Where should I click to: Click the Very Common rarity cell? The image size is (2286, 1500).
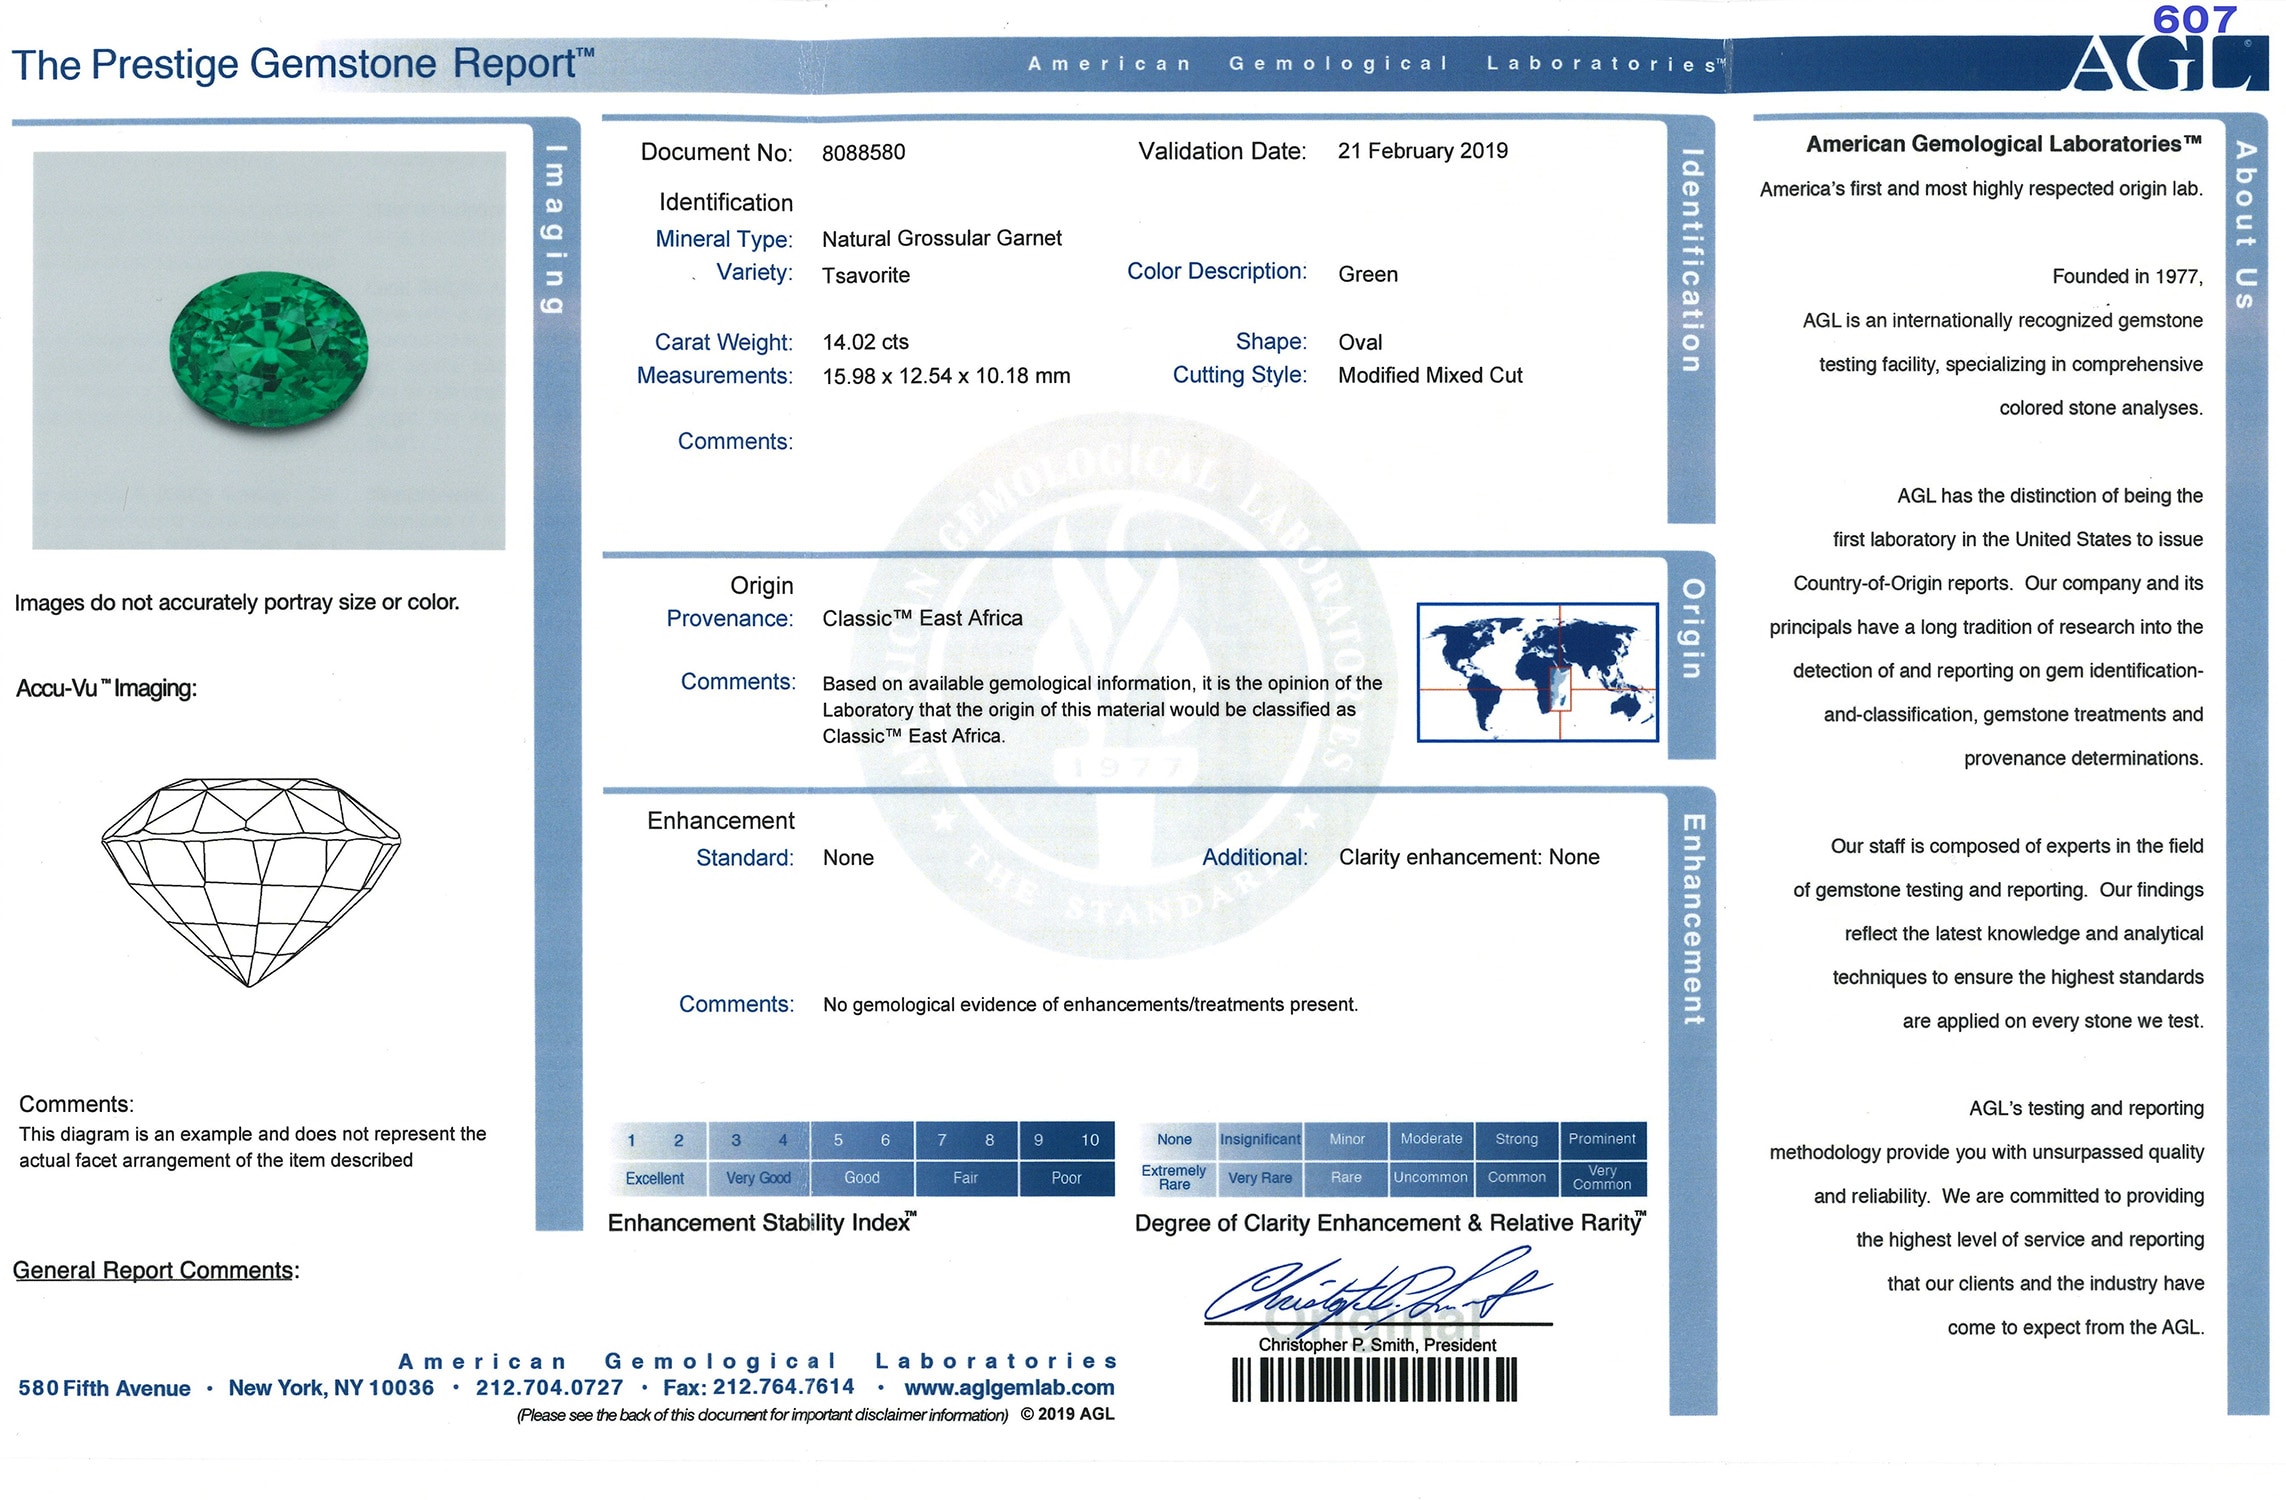[x=1601, y=1177]
